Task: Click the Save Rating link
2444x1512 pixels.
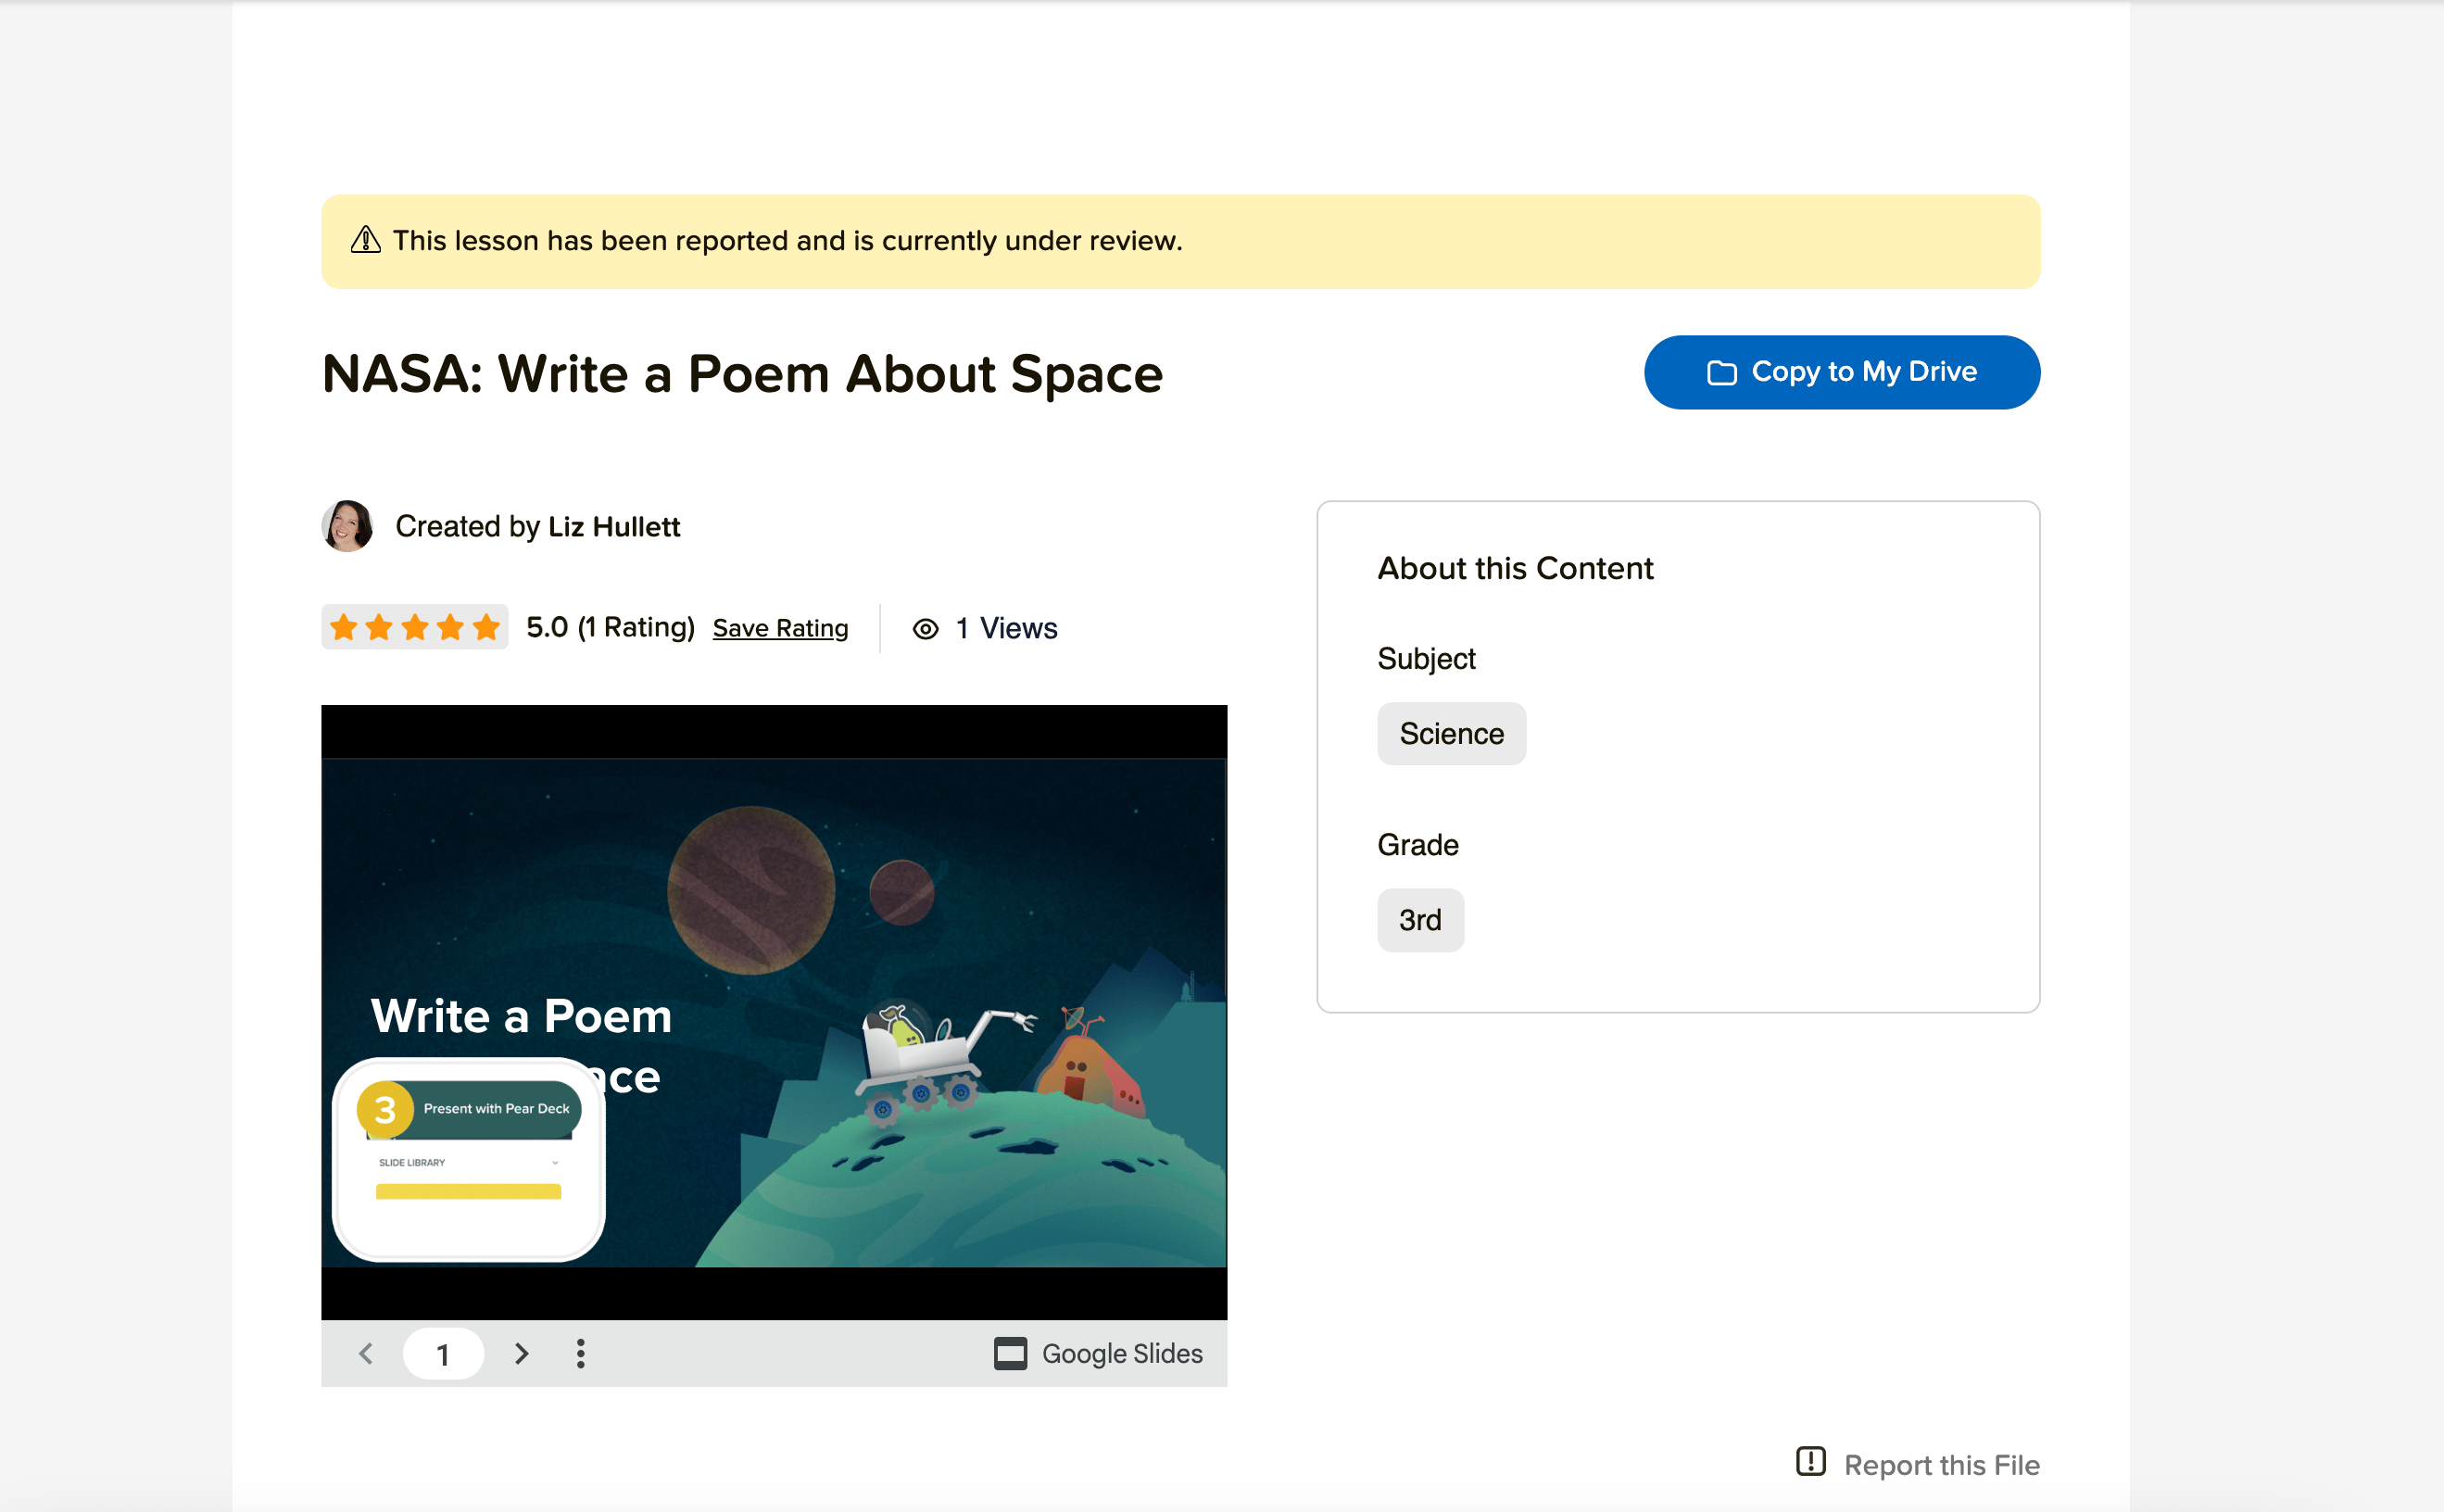Action: pos(780,628)
